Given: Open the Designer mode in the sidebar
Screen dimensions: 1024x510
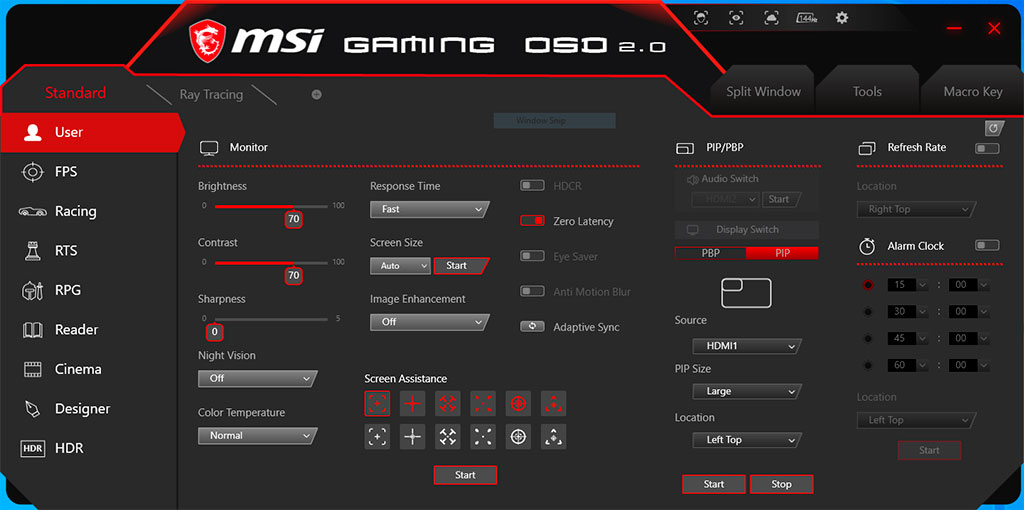Looking at the screenshot, I should tap(88, 409).
